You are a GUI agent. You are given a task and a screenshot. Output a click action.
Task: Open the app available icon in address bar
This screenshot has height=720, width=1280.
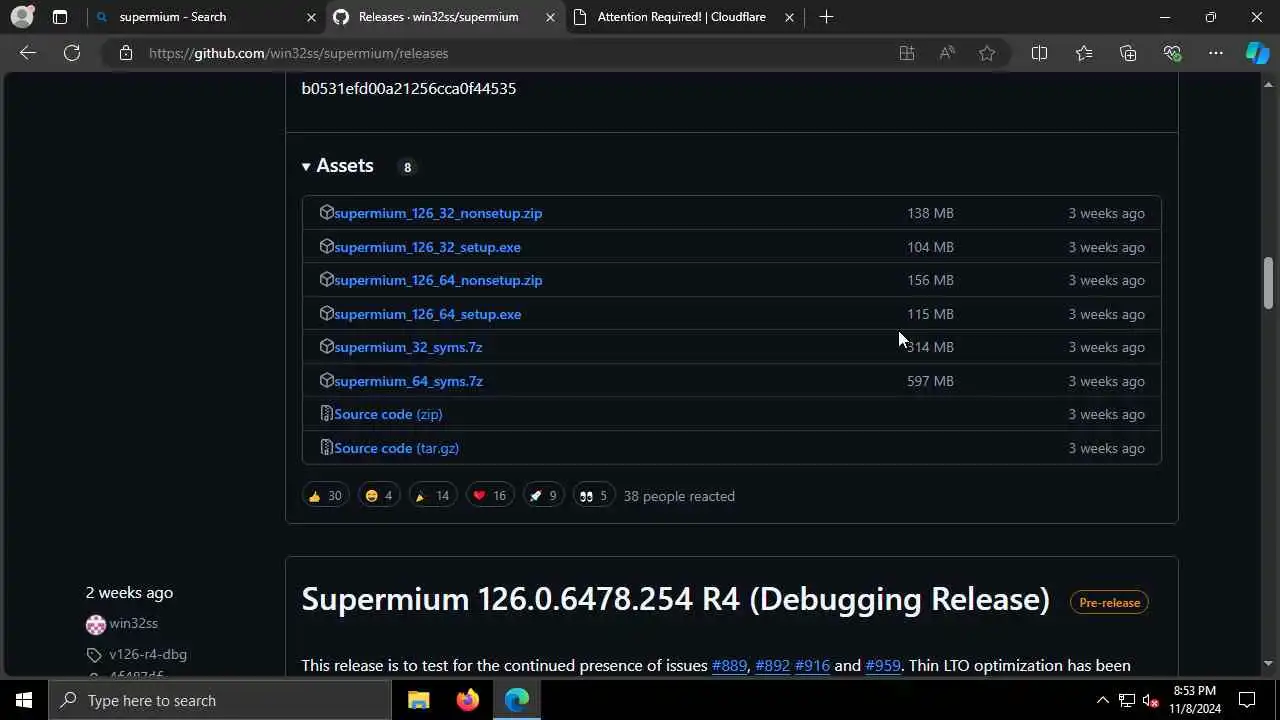pos(907,53)
